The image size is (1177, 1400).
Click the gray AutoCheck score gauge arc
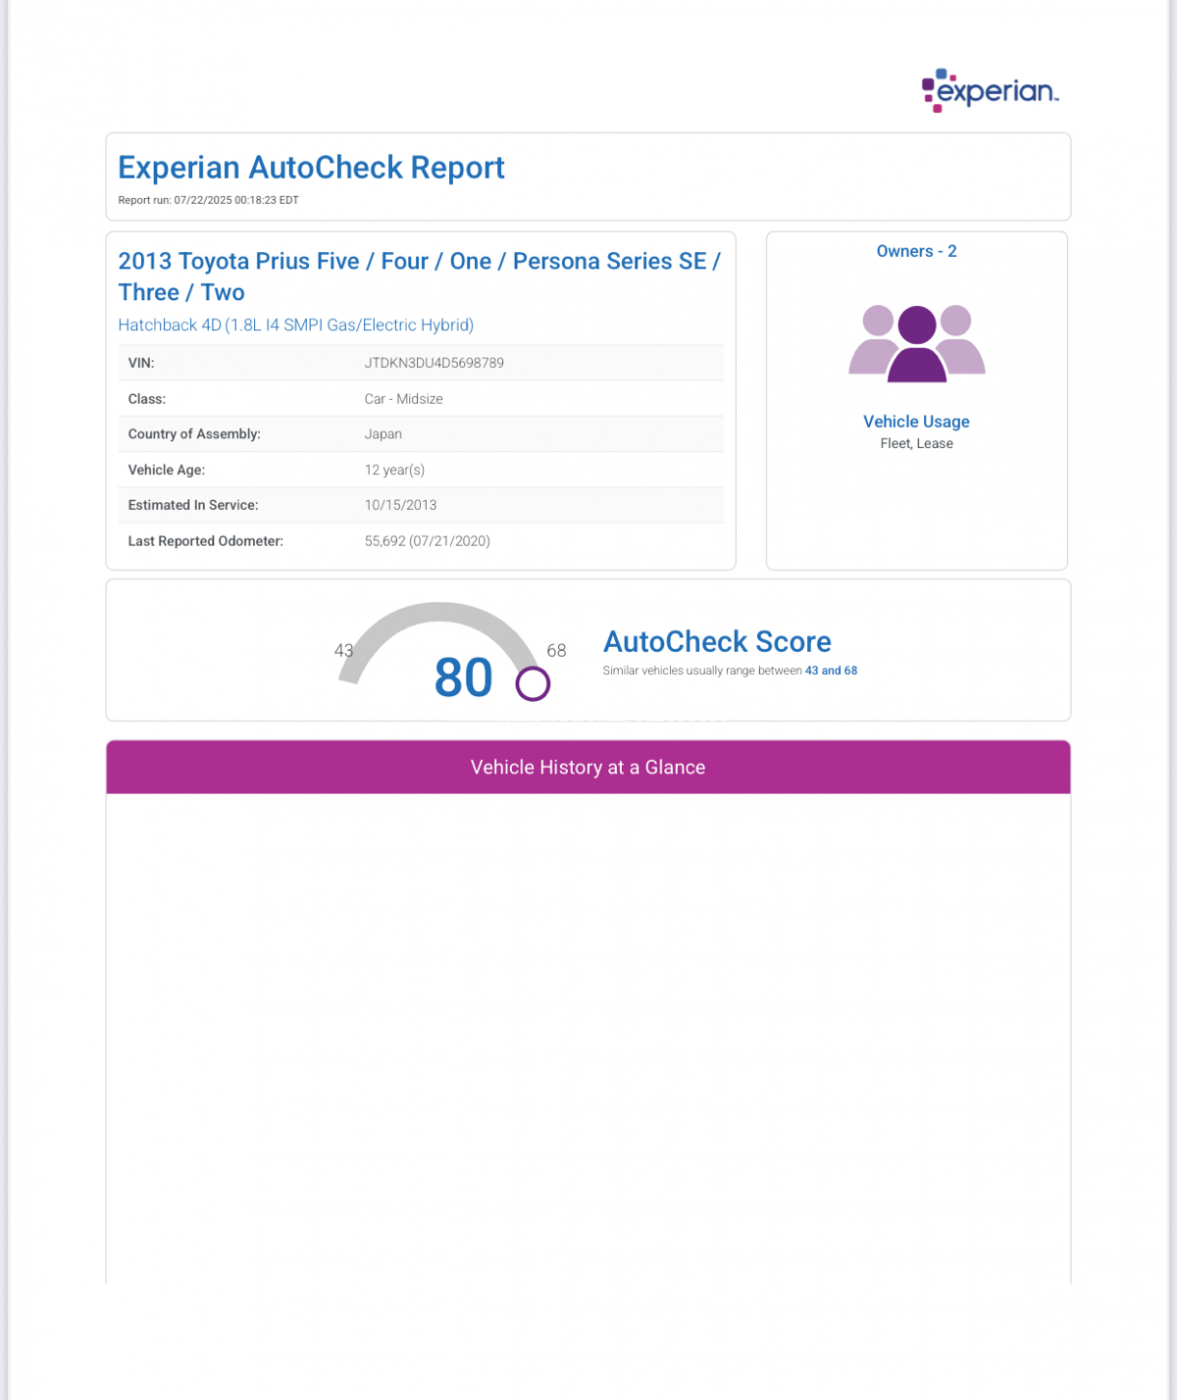pos(439,614)
